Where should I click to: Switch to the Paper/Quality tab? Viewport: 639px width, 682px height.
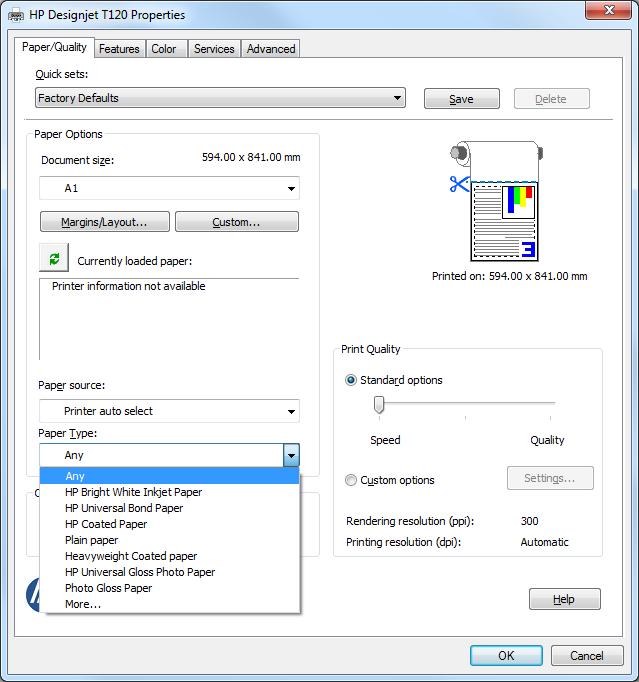(x=54, y=47)
